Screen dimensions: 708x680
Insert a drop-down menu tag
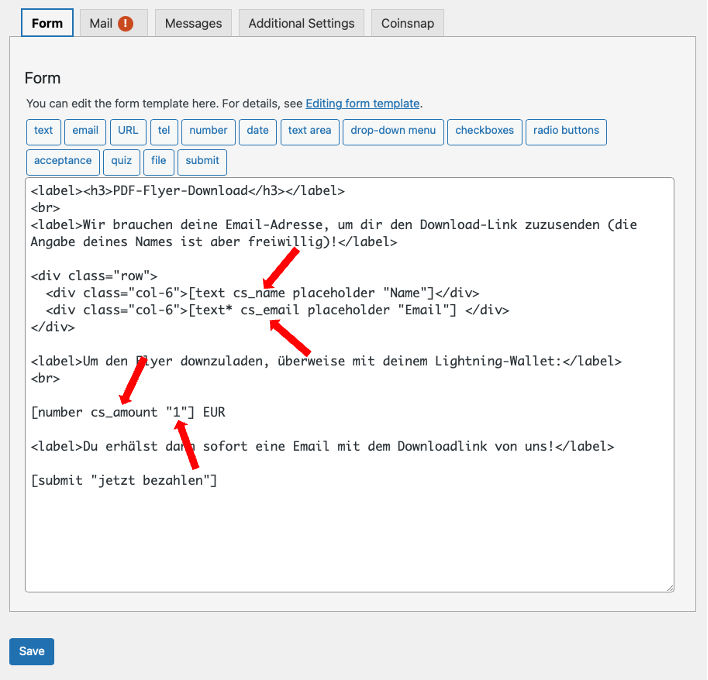[393, 131]
